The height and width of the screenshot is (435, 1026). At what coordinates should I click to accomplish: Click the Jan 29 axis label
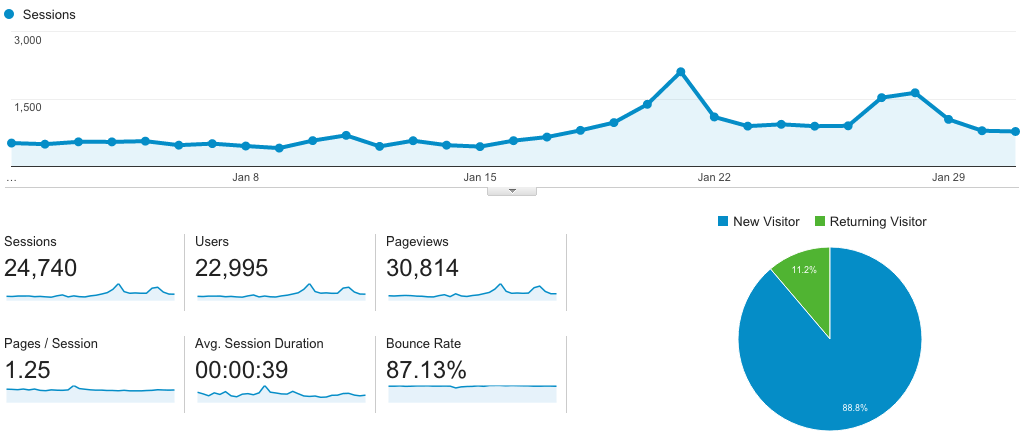click(x=948, y=177)
